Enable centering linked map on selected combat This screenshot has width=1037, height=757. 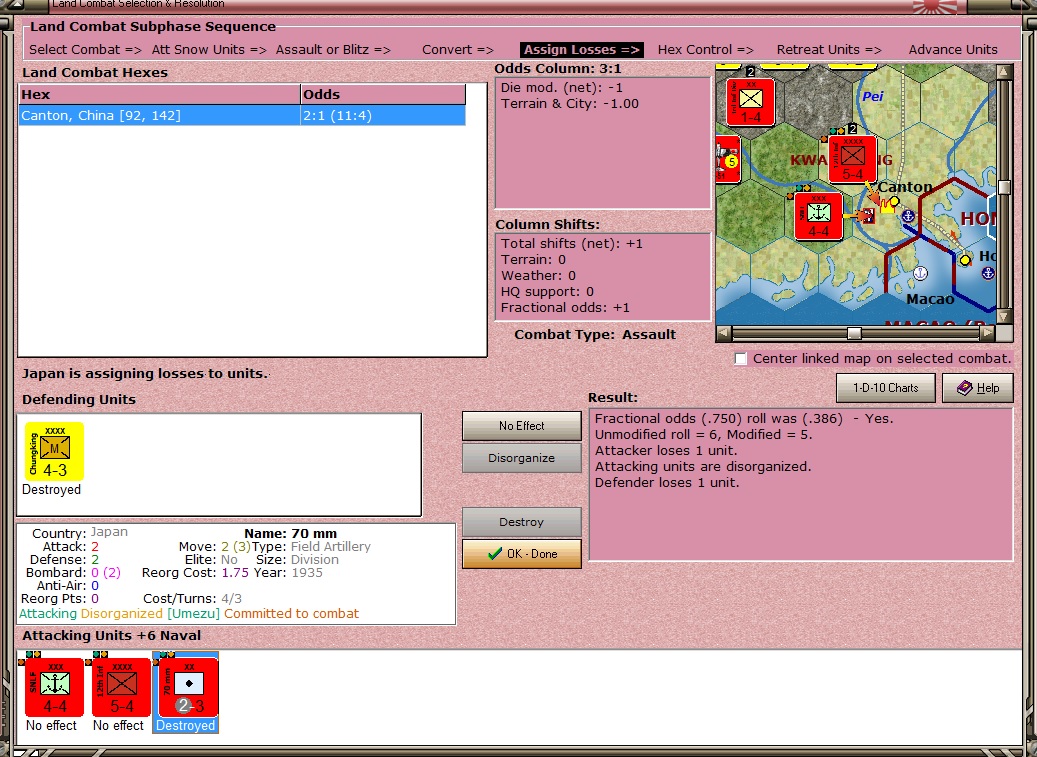pos(741,358)
